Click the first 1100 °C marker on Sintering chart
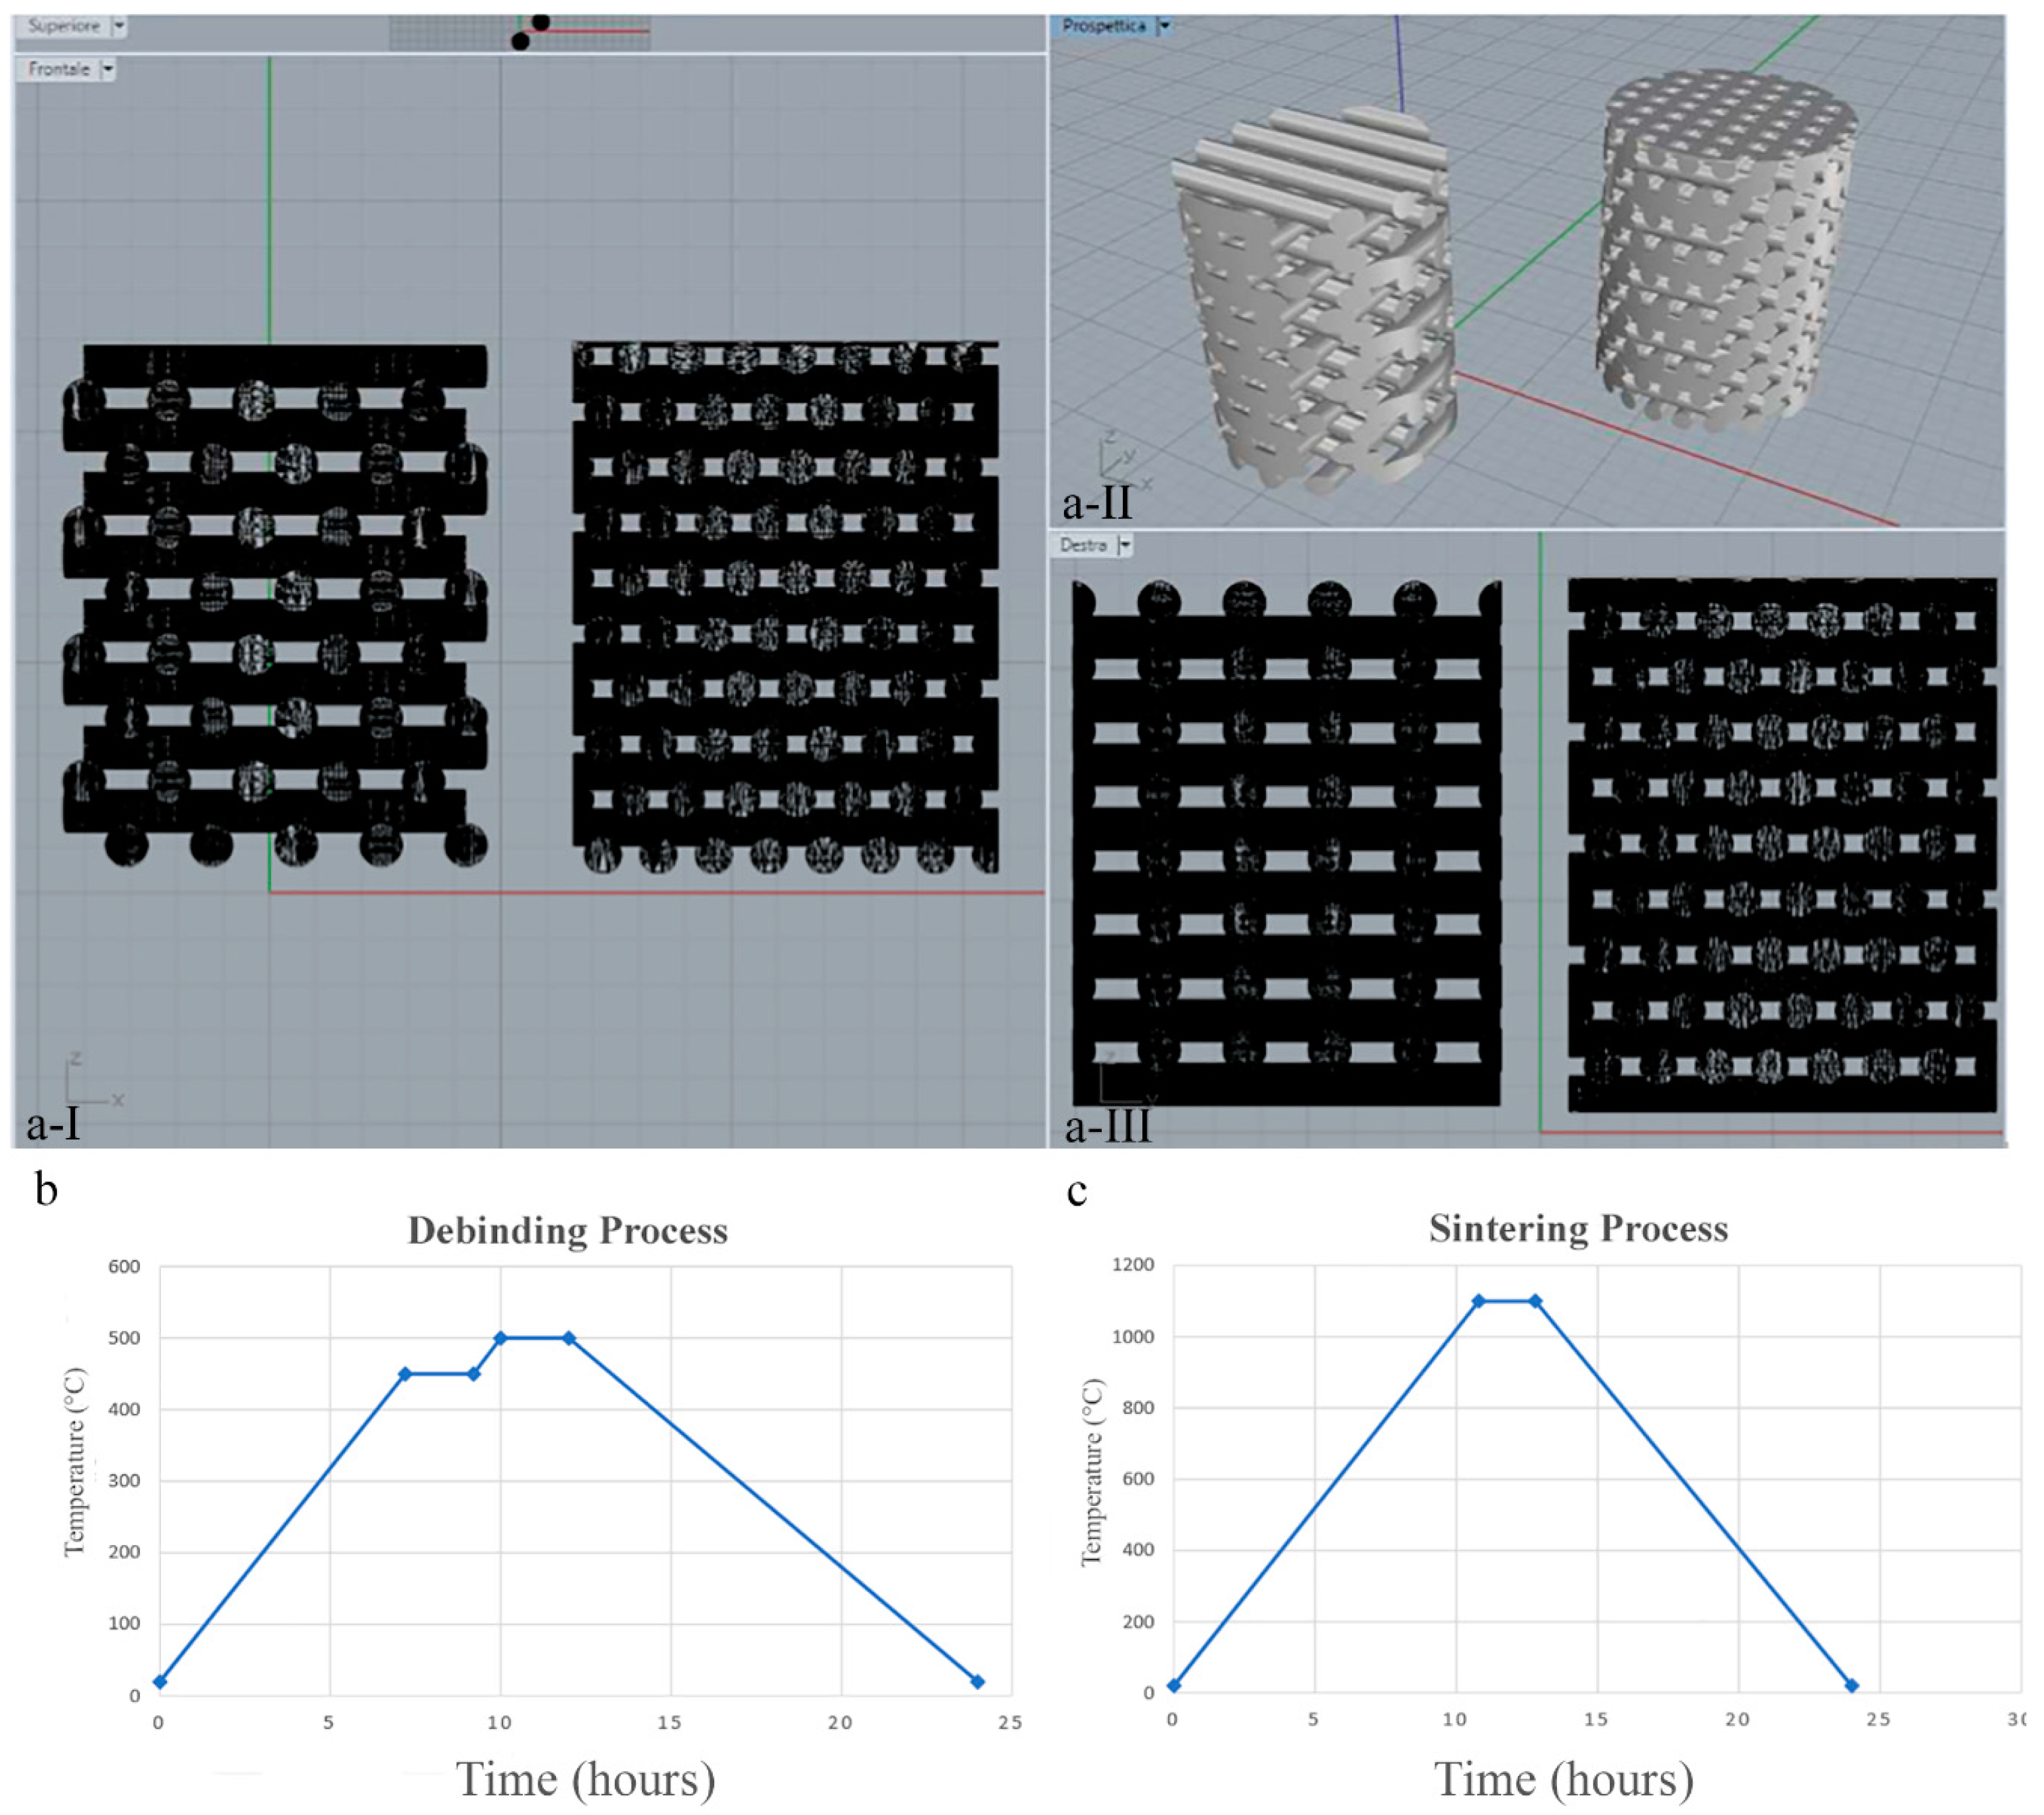This screenshot has height=1815, width=2044. click(1478, 1301)
